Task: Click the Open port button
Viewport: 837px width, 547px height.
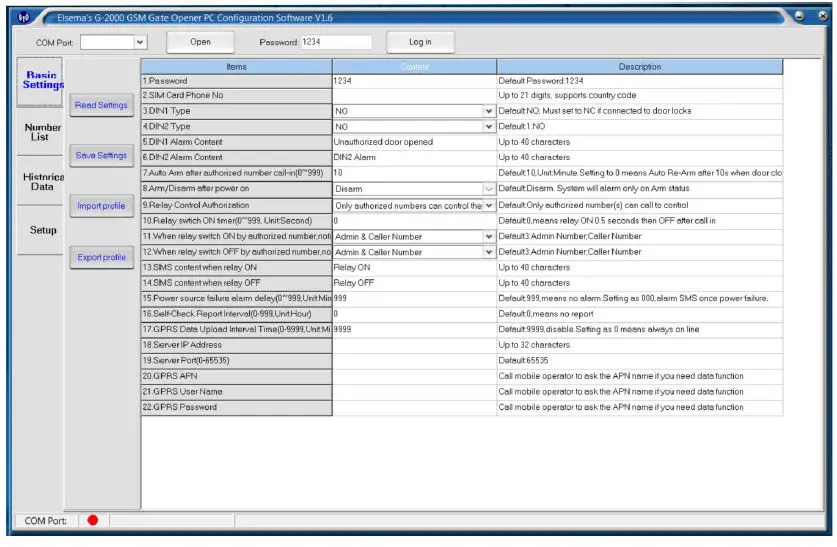Action: (200, 42)
